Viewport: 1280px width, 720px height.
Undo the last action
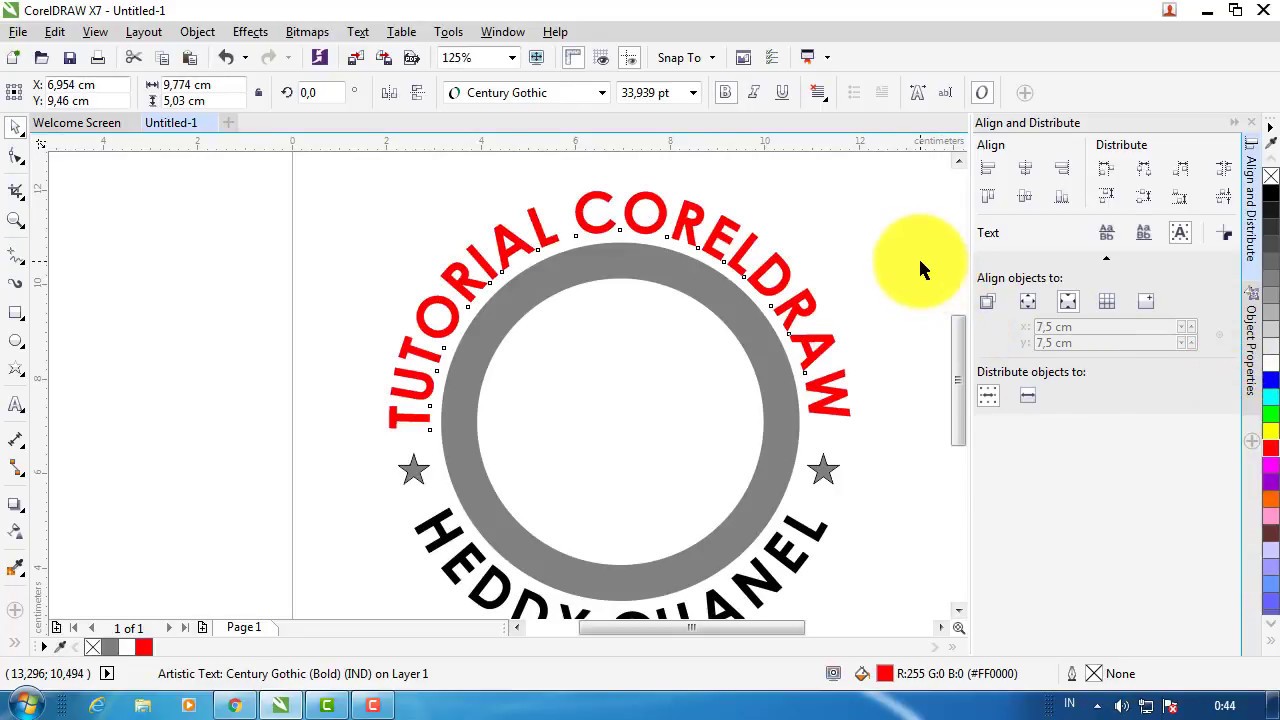(226, 58)
